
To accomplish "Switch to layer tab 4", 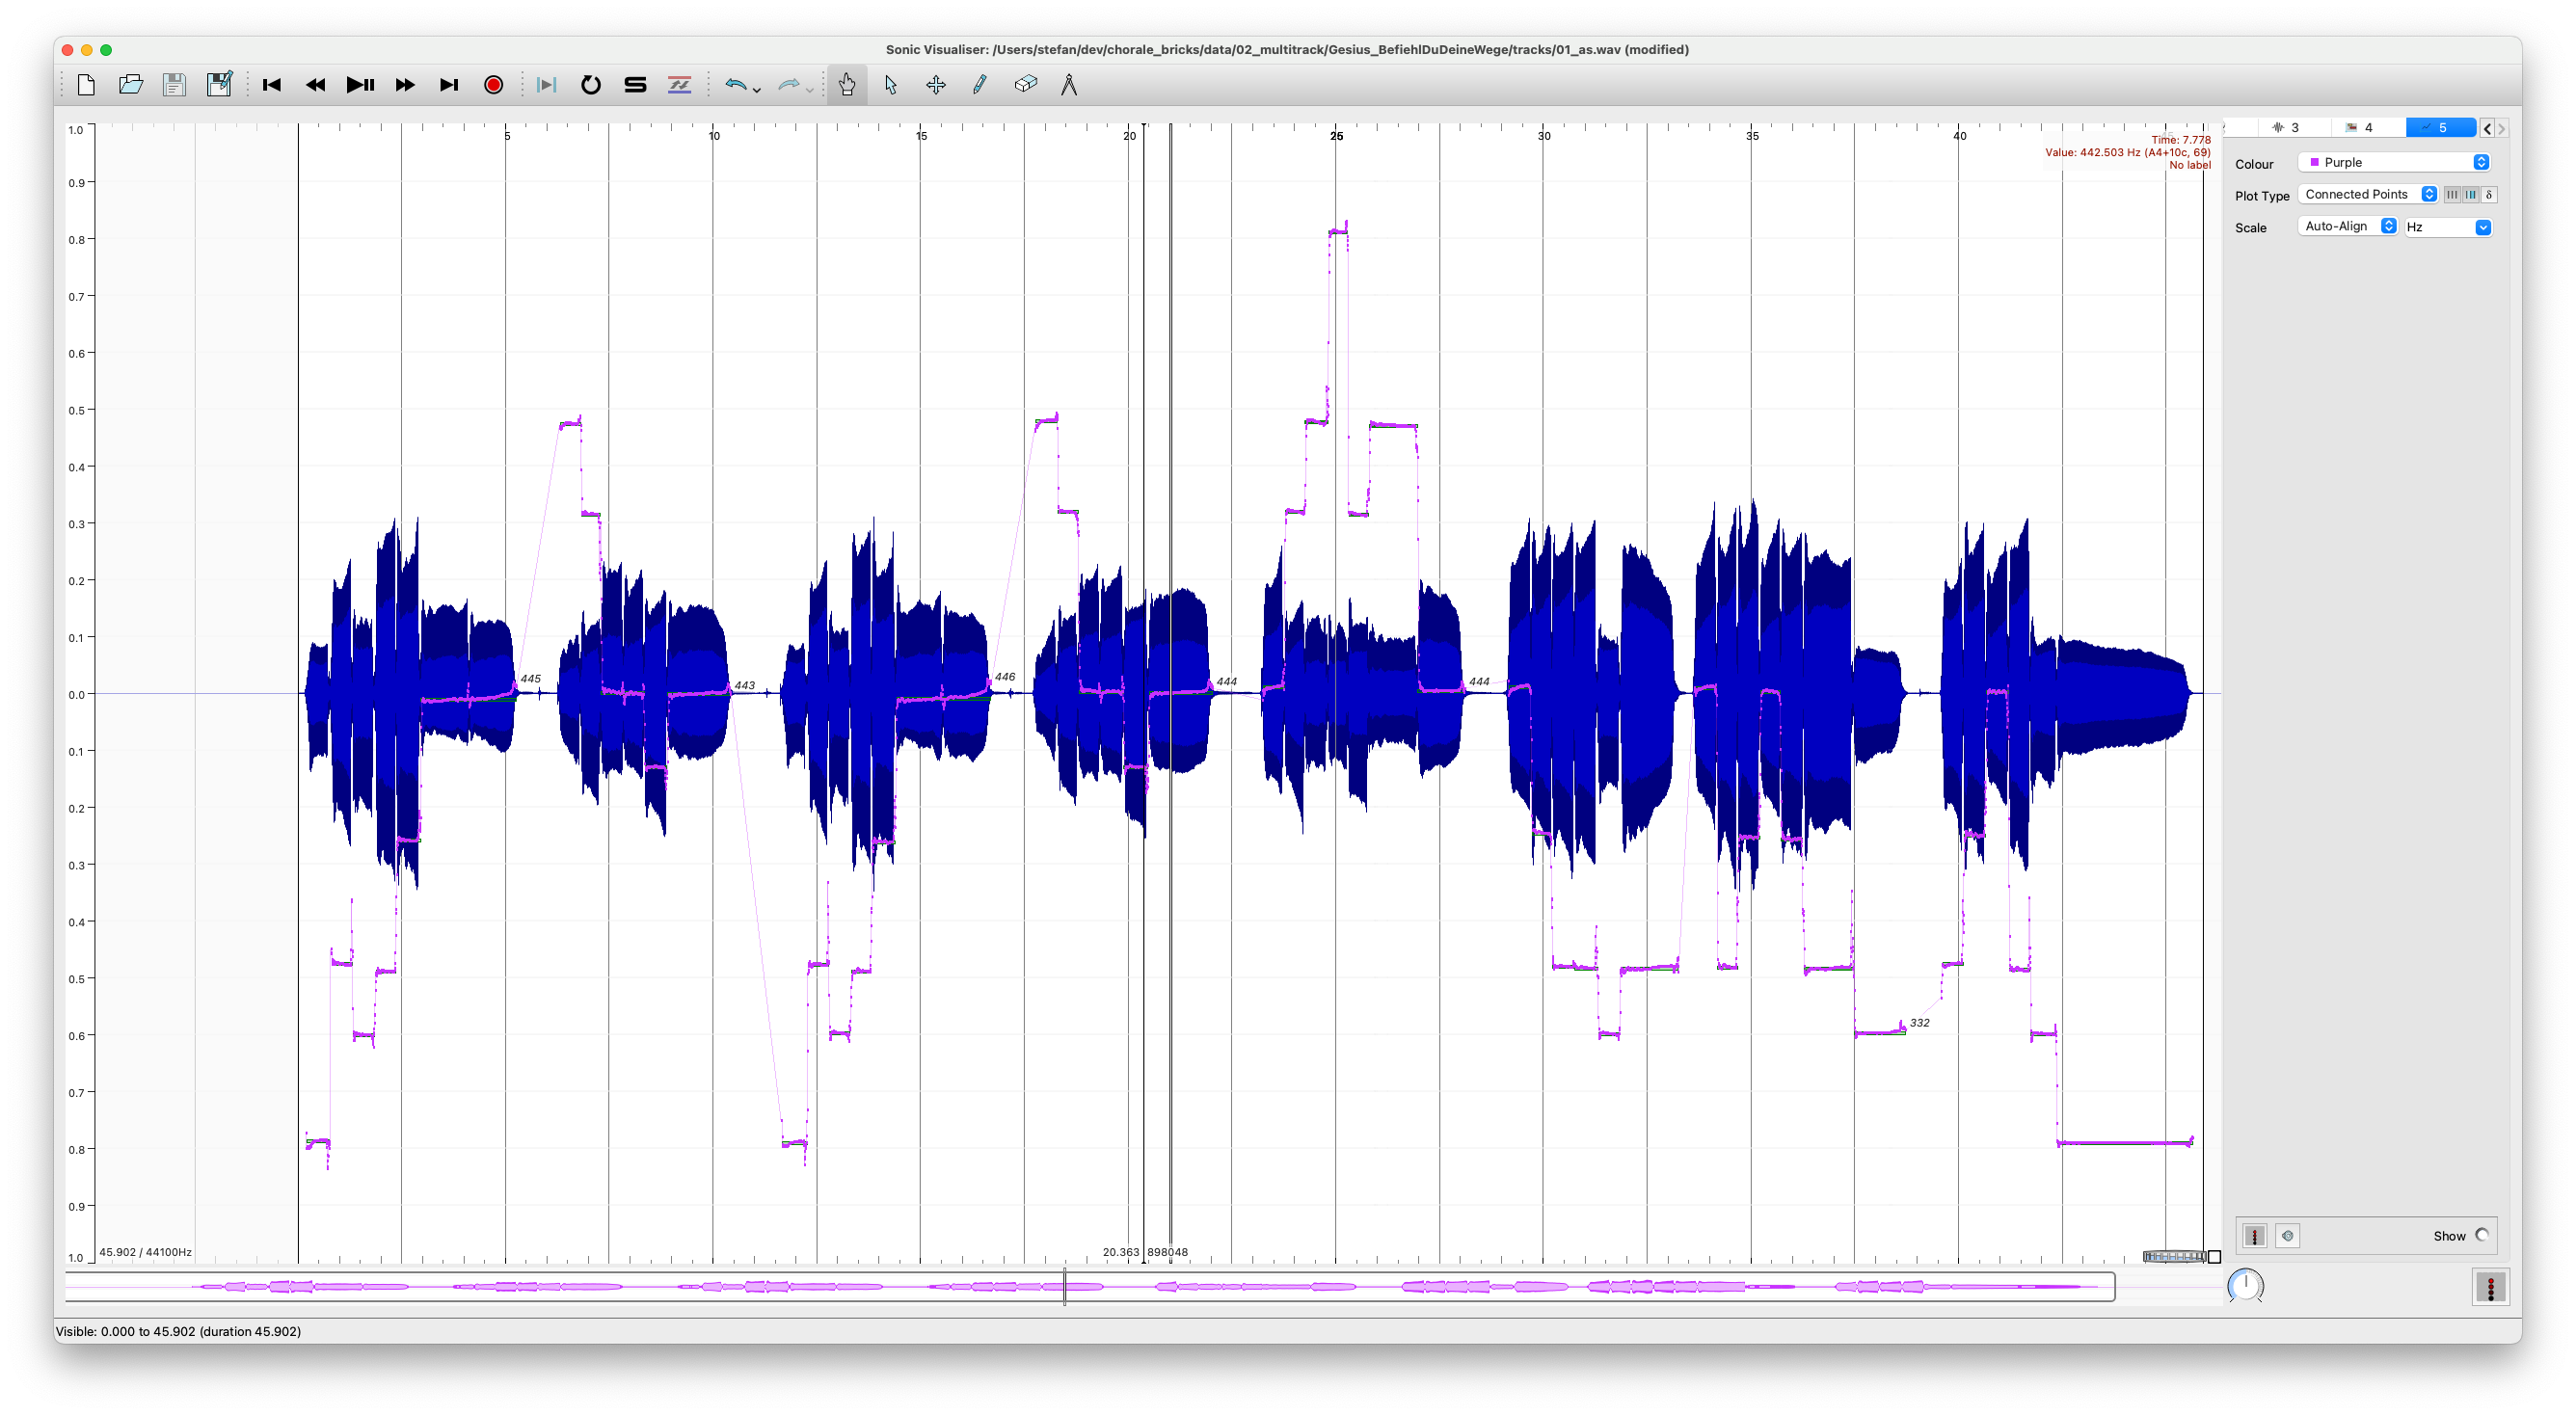I will tap(2361, 128).
